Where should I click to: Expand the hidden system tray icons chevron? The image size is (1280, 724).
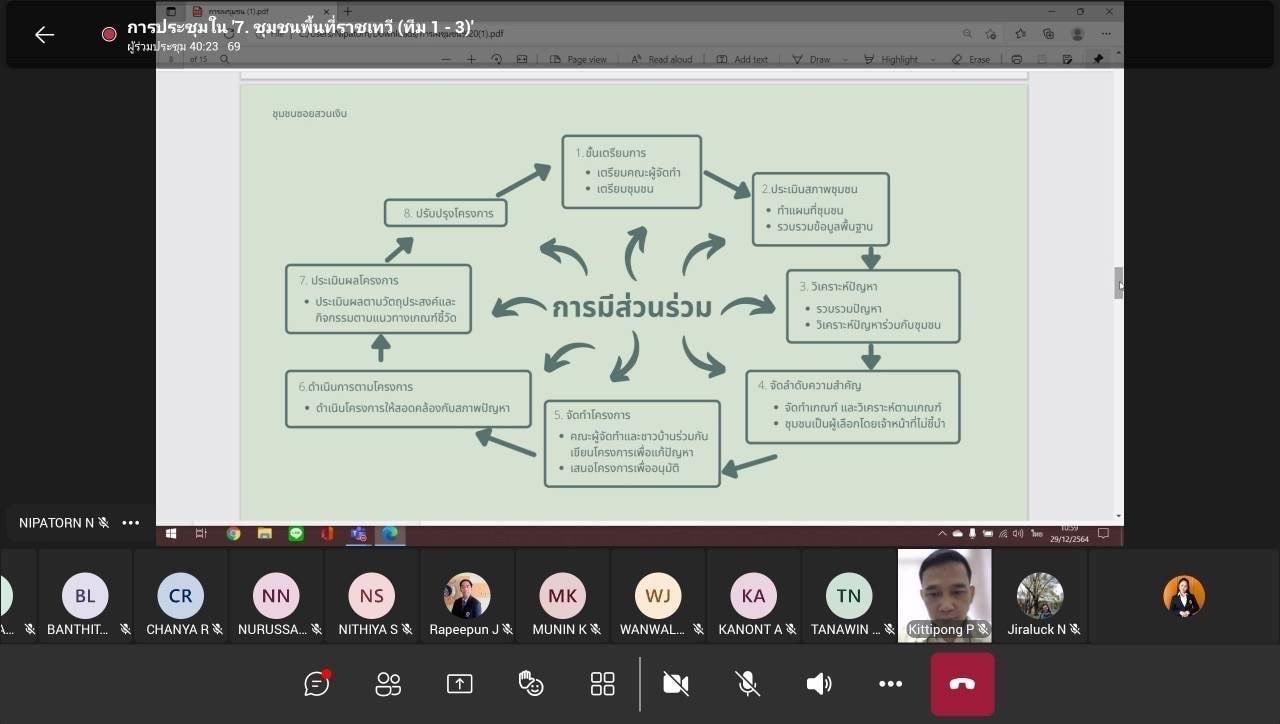tap(942, 534)
